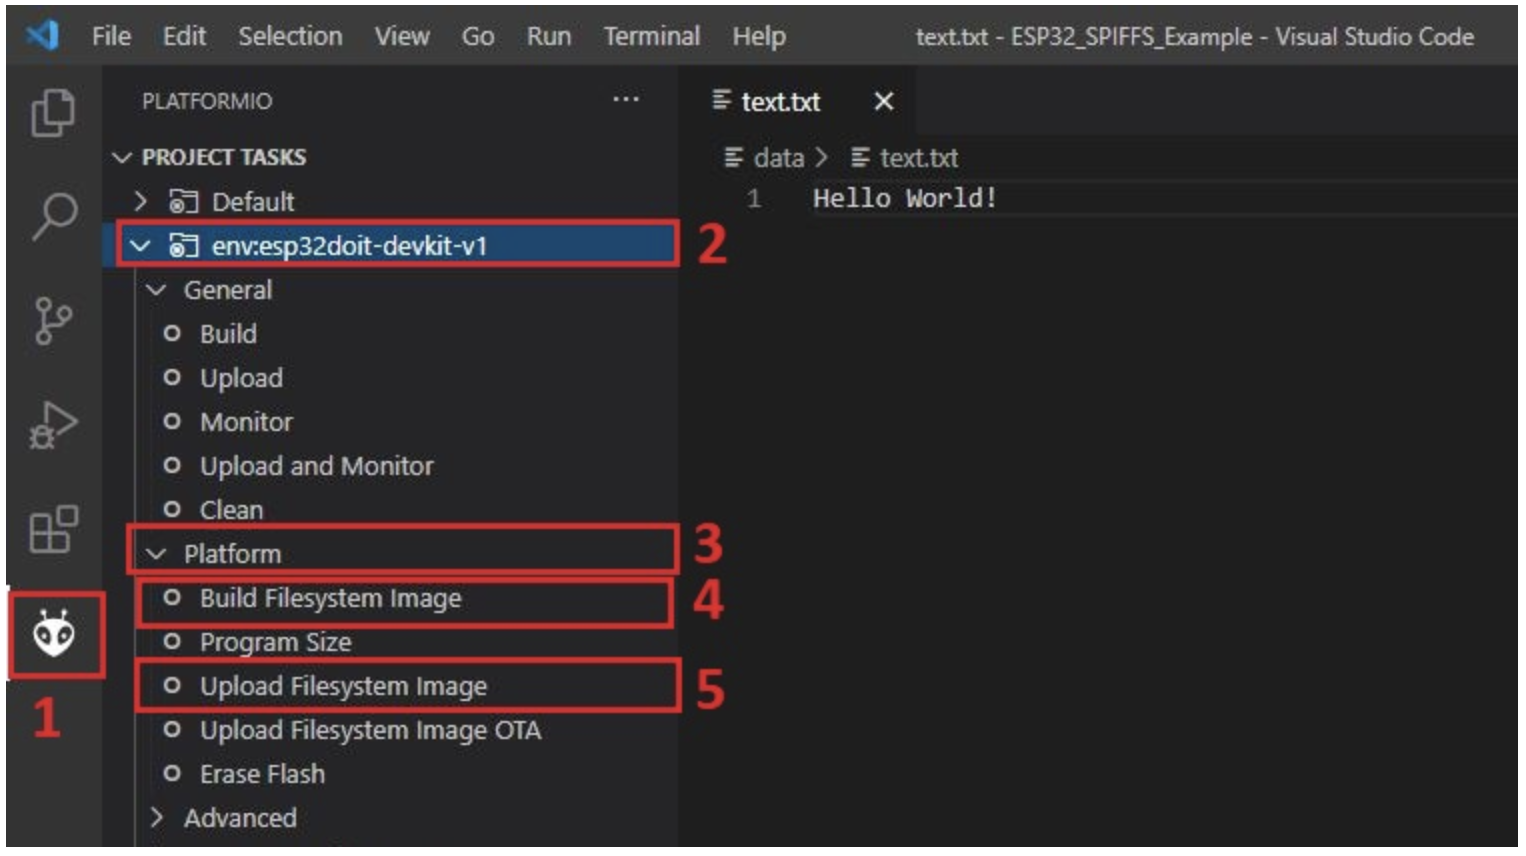The height and width of the screenshot is (856, 1526).
Task: Run Upload Filesystem Image OTA task
Action: (370, 730)
